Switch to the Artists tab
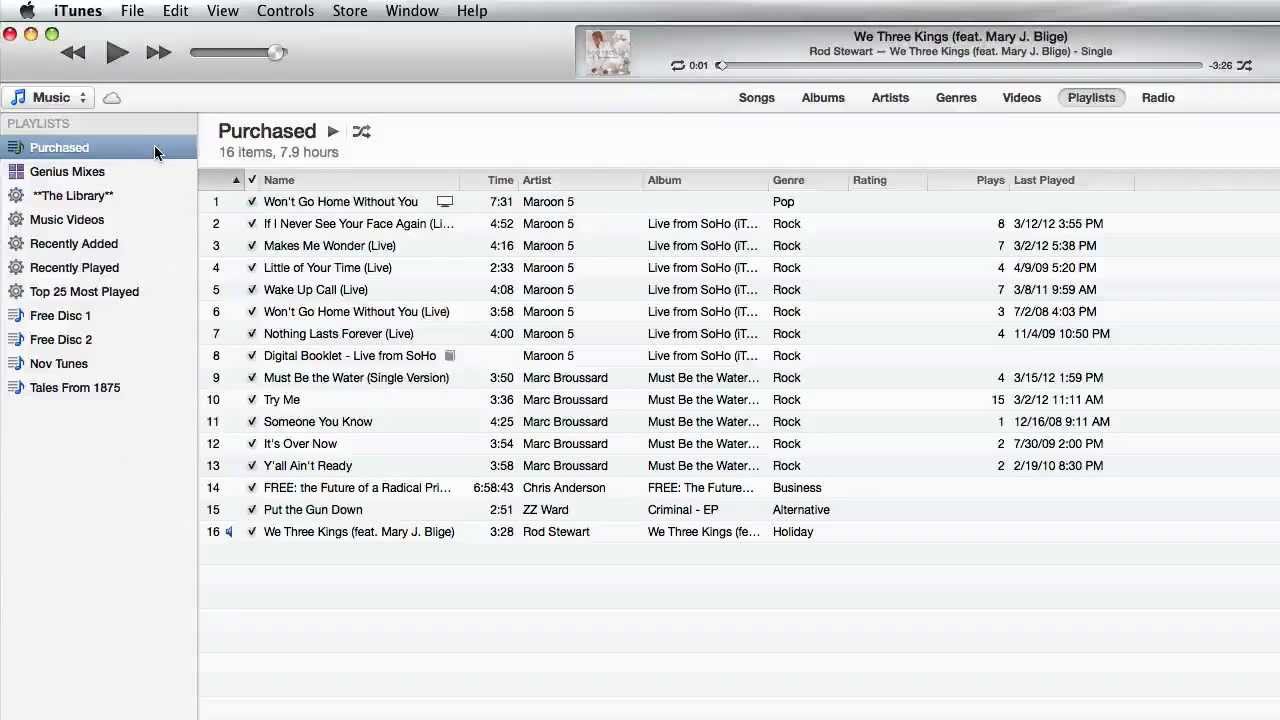Image resolution: width=1280 pixels, height=720 pixels. [890, 98]
